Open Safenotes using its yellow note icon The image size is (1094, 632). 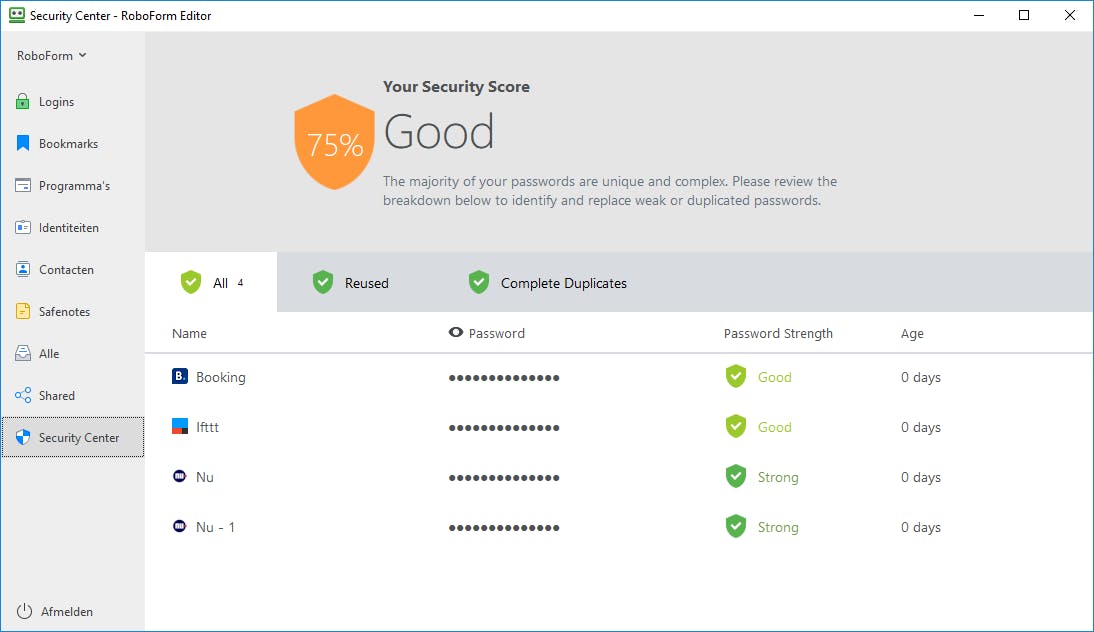pos(22,312)
